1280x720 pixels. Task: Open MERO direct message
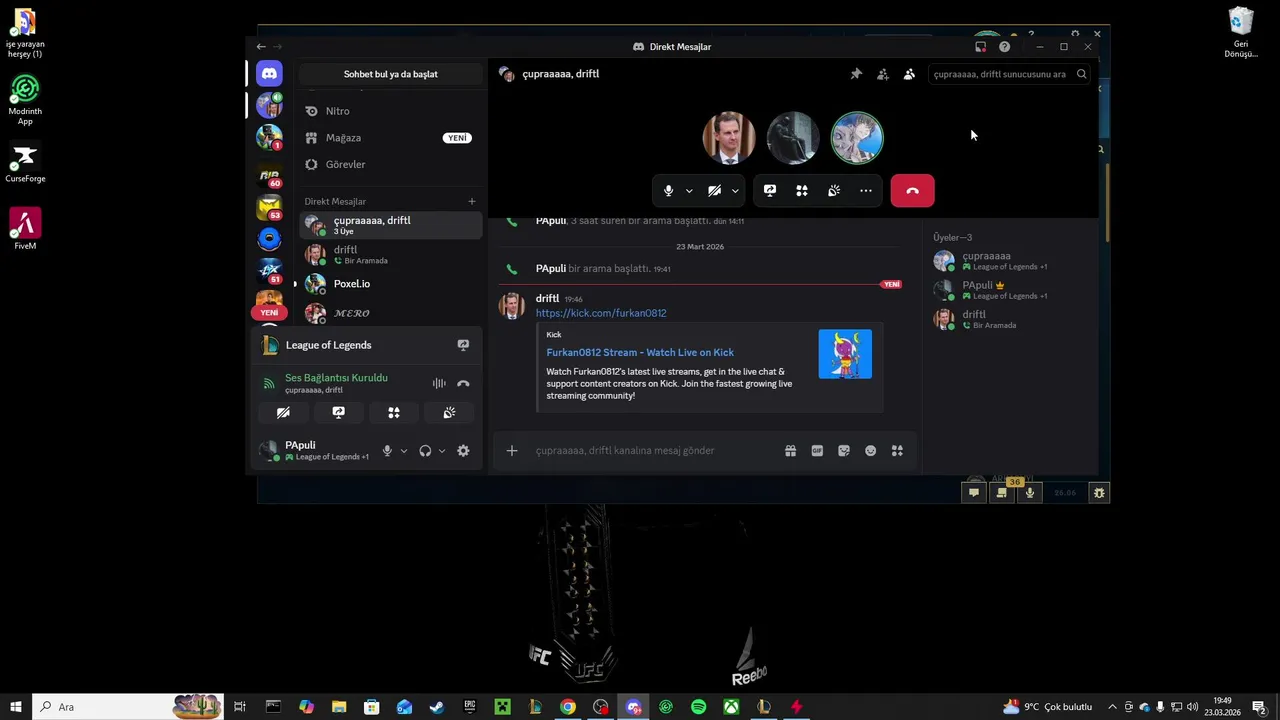[390, 313]
